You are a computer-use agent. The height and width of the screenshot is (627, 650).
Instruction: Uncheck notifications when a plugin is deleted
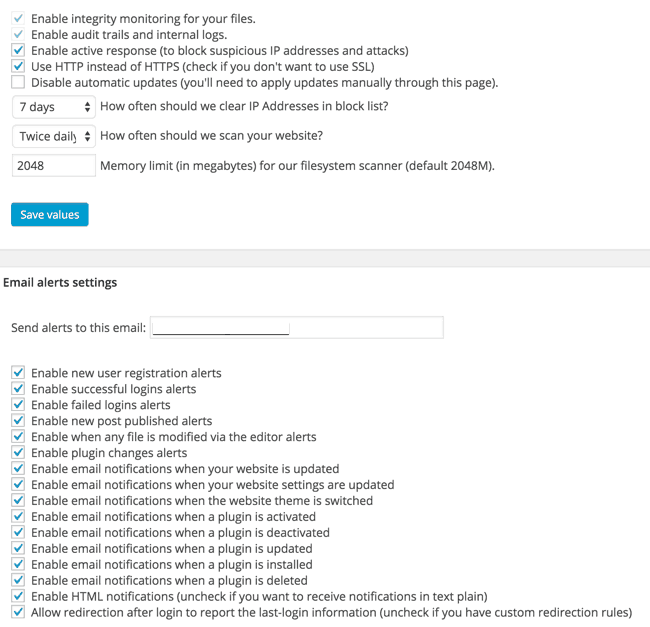click(18, 581)
